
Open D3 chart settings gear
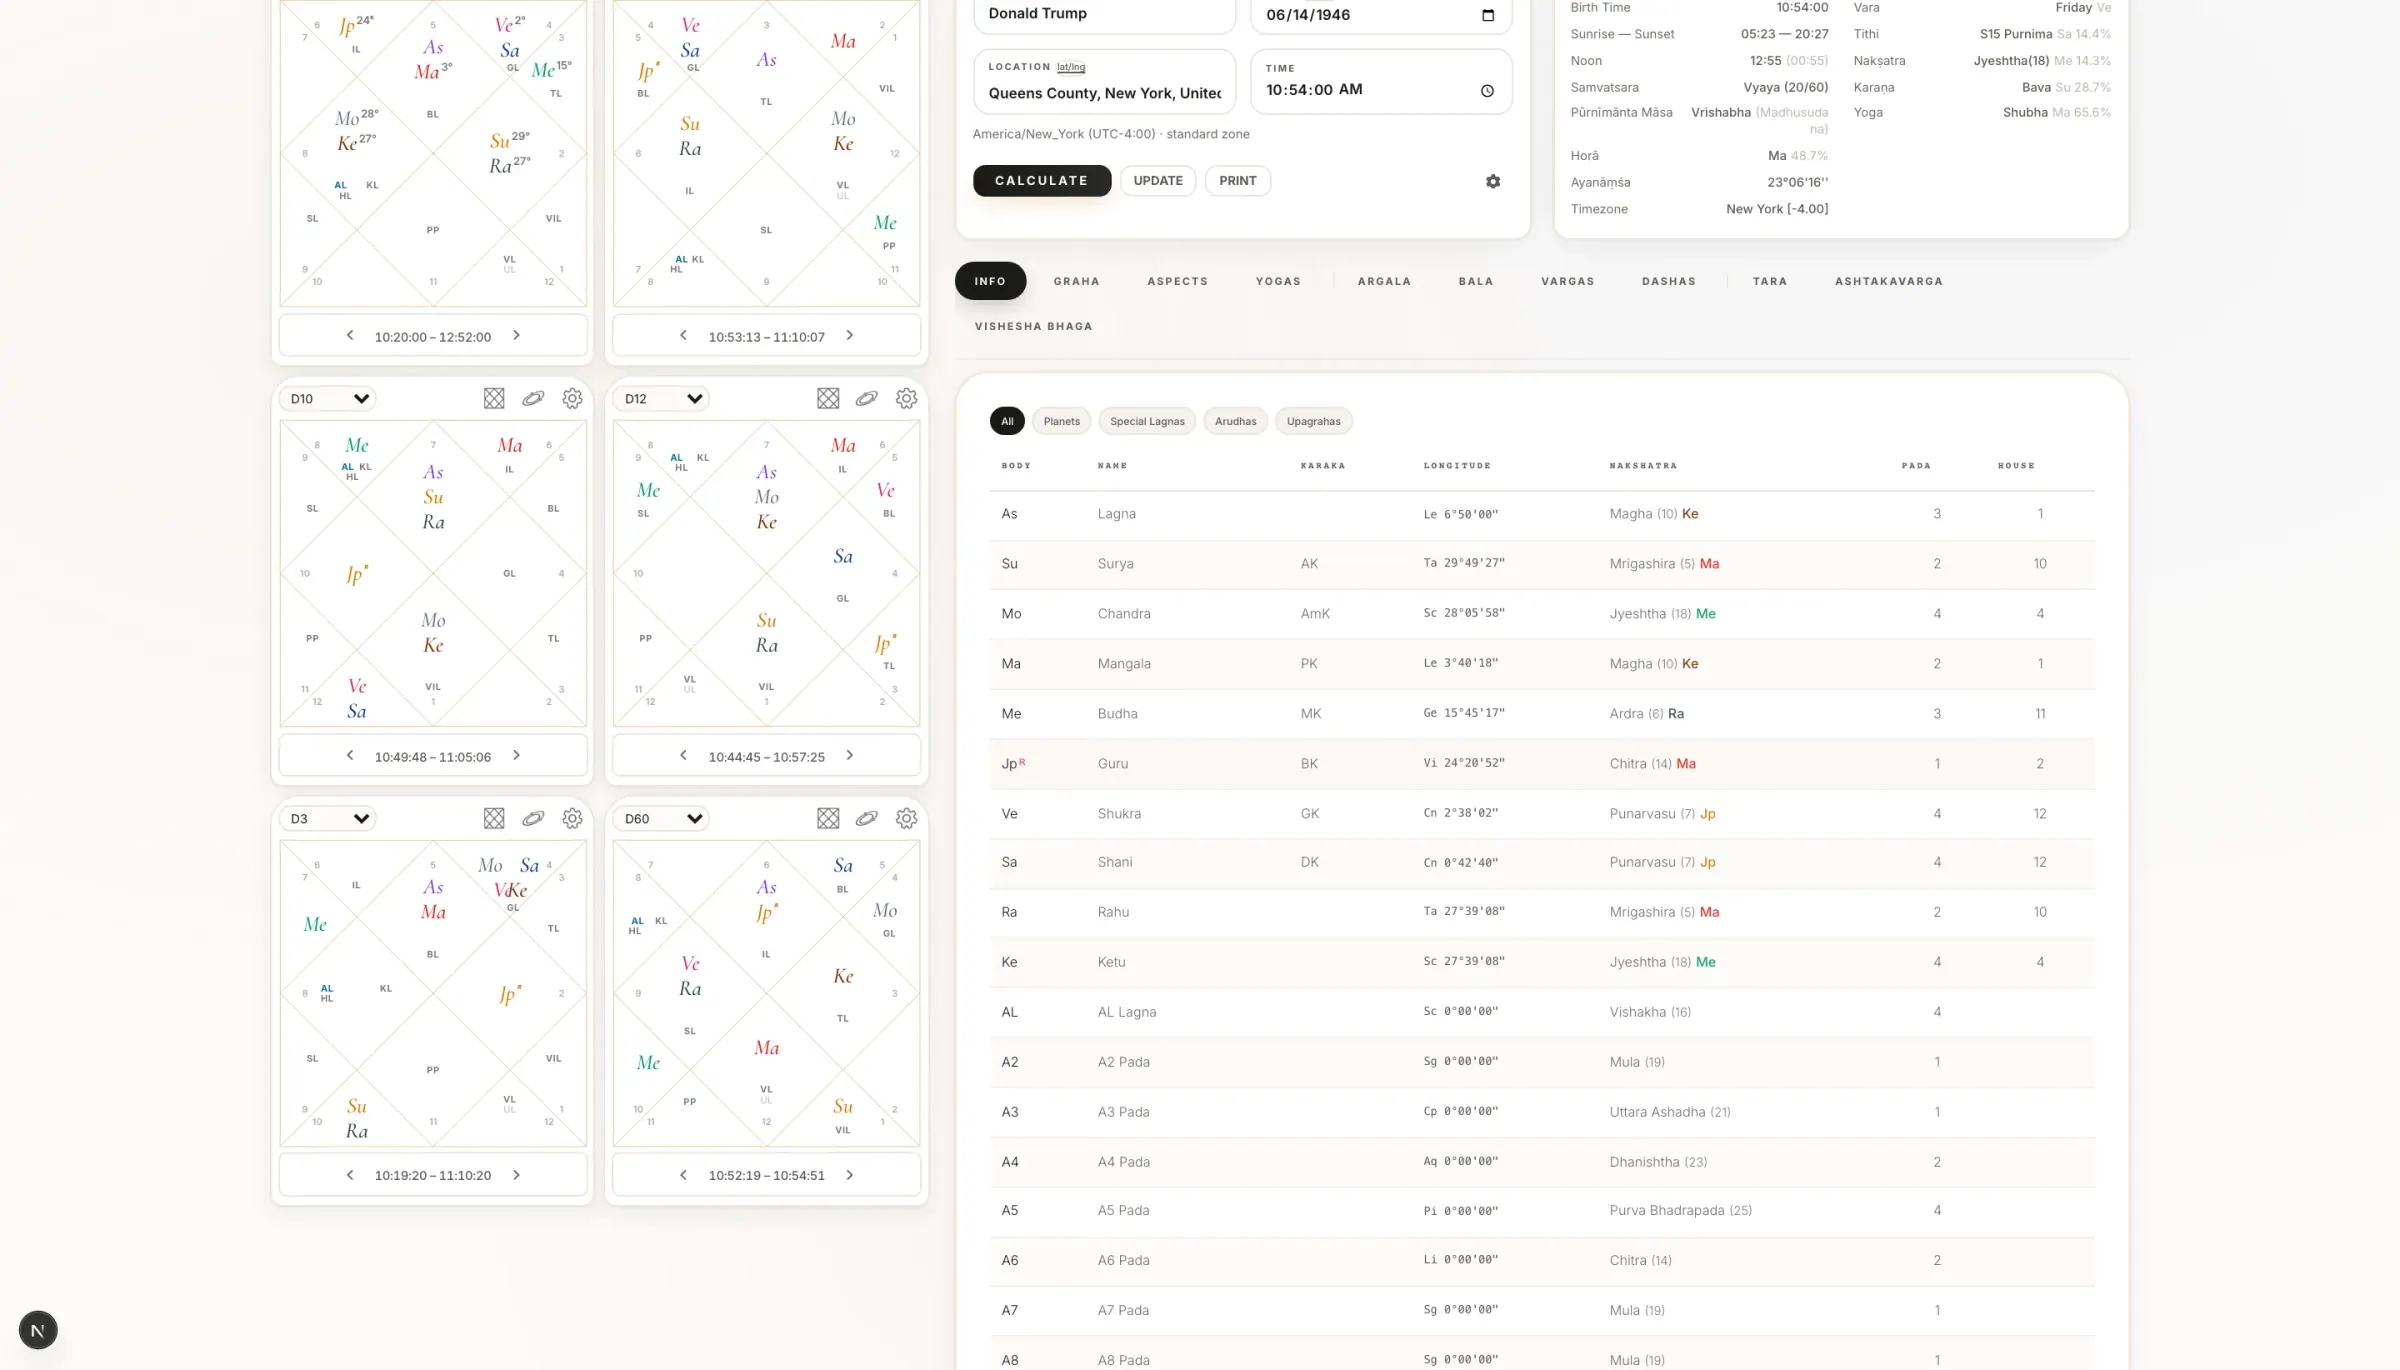point(572,818)
